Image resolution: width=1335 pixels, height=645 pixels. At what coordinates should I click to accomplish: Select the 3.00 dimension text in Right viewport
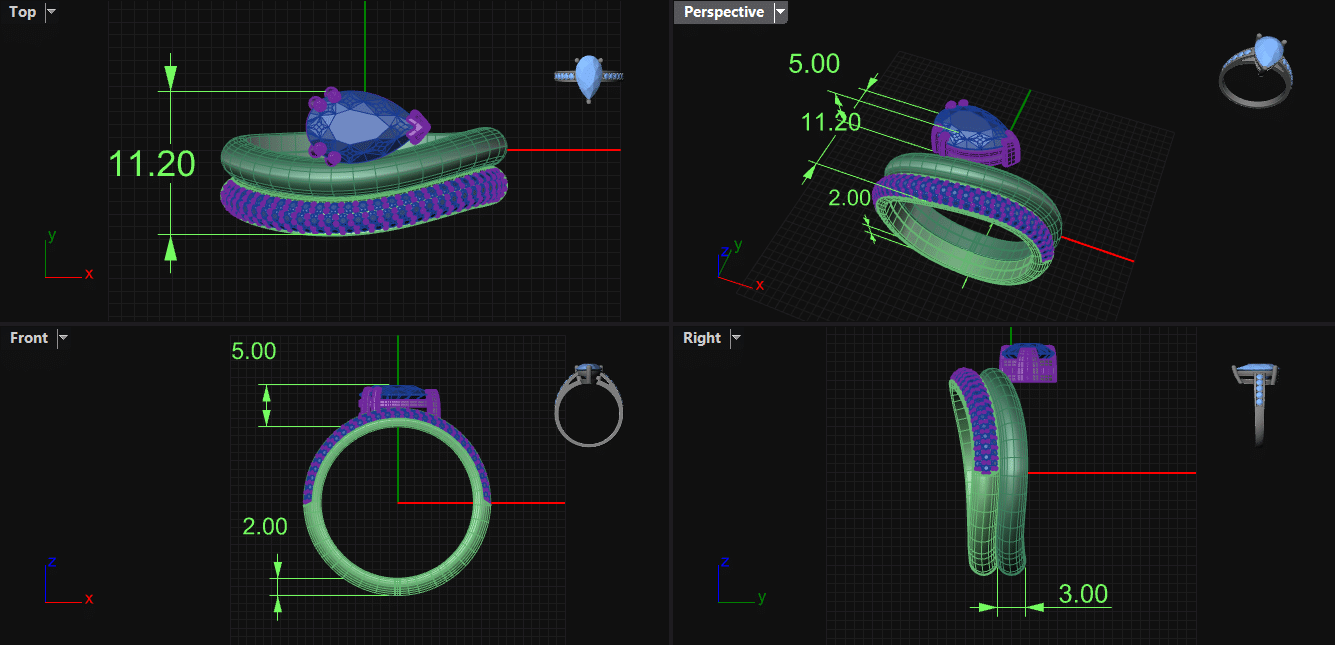[x=1083, y=594]
